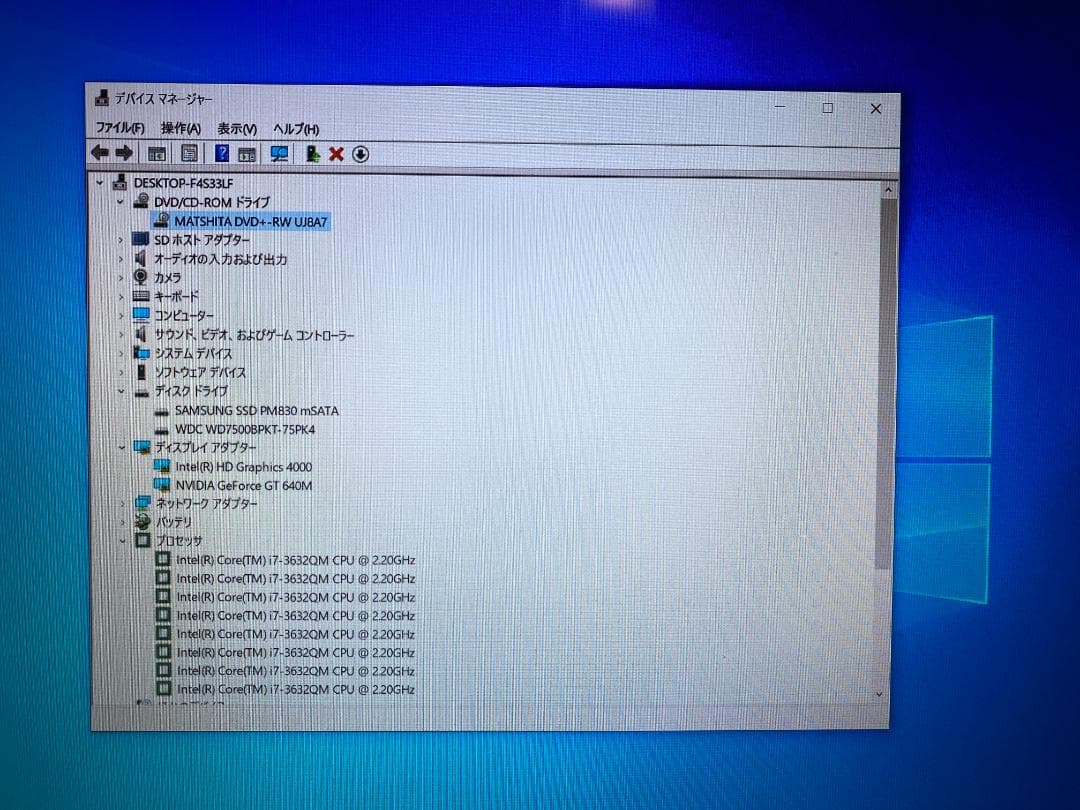Click the Scan for hardware changes icon
This screenshot has height=810, width=1080.
(281, 153)
